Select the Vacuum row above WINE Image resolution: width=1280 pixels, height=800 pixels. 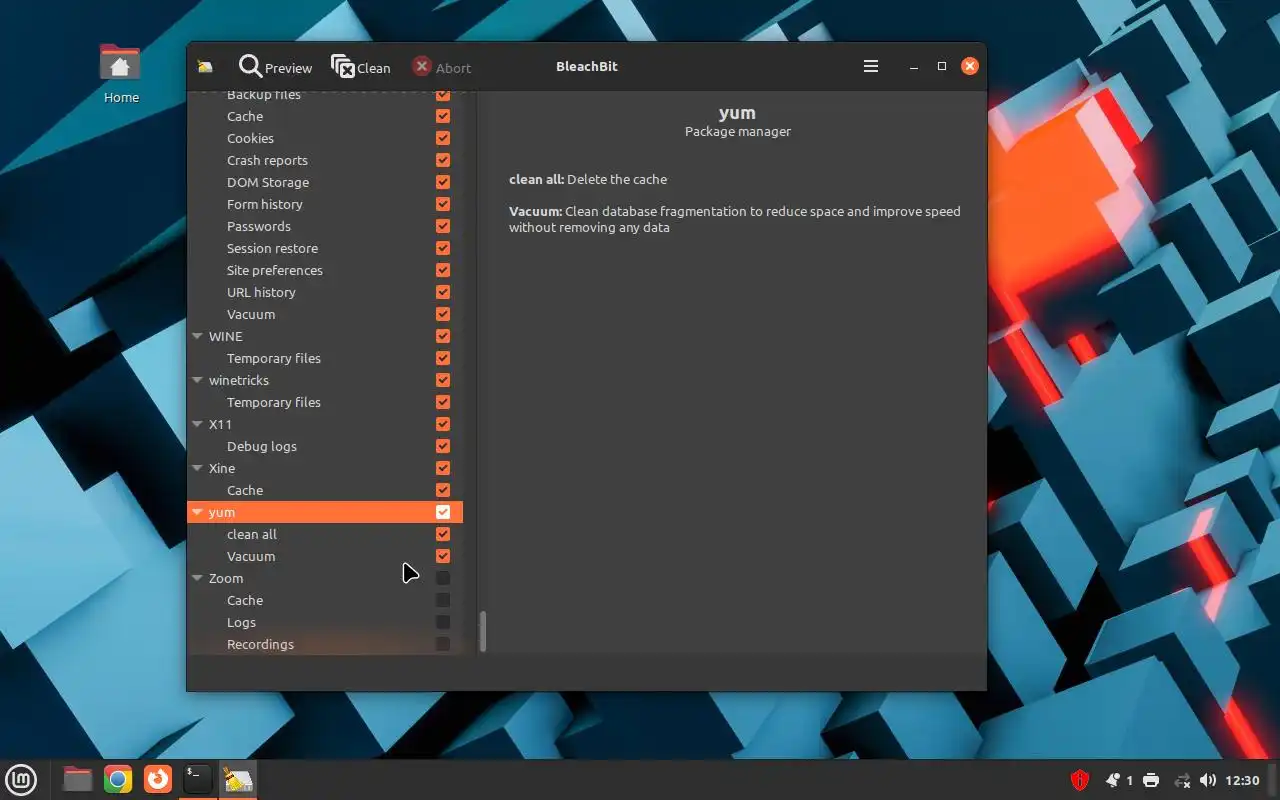(325, 314)
